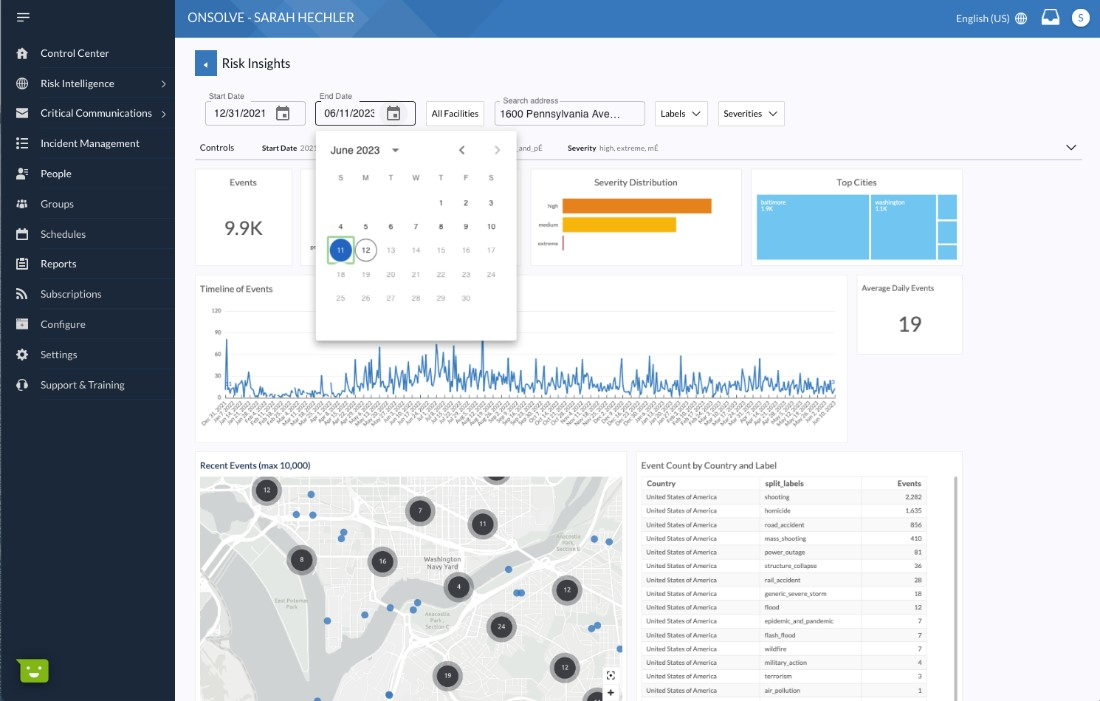Open the Severities dropdown
Screen dimensions: 1100x701
pos(750,114)
